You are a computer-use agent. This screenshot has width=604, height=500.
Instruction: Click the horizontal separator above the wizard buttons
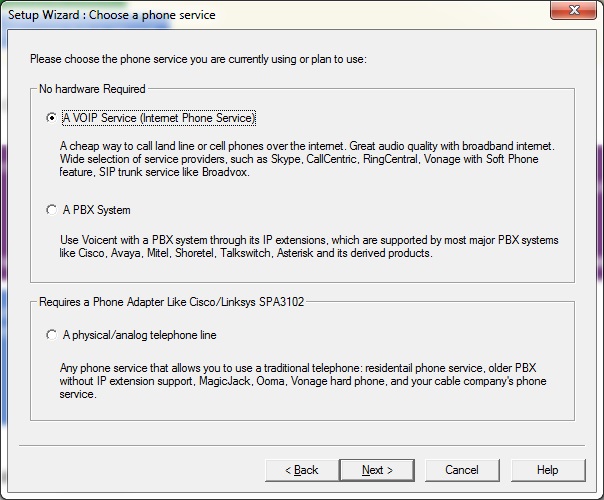302,445
